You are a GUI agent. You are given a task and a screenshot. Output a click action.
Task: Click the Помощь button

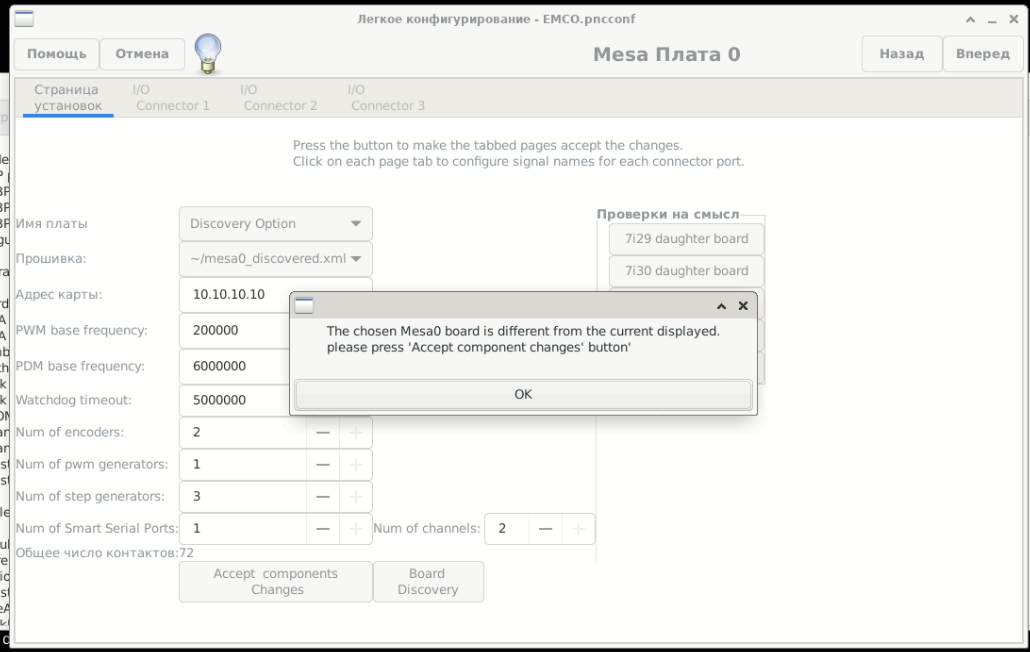56,54
